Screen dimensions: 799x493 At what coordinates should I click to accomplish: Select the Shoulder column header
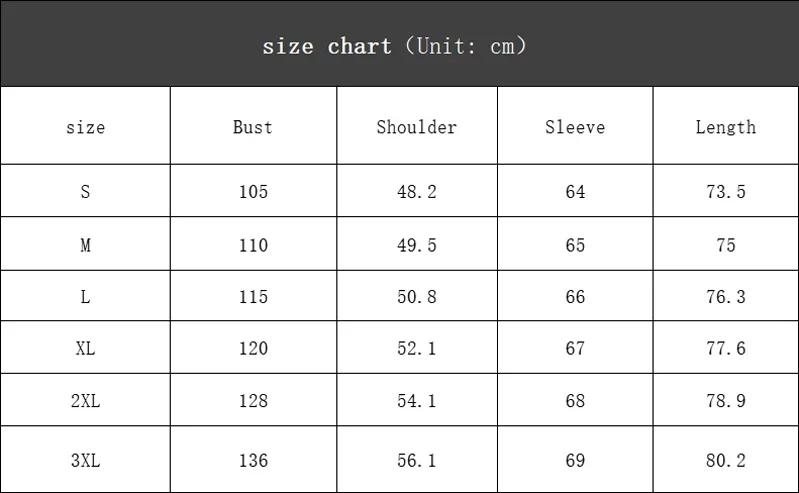pos(416,127)
